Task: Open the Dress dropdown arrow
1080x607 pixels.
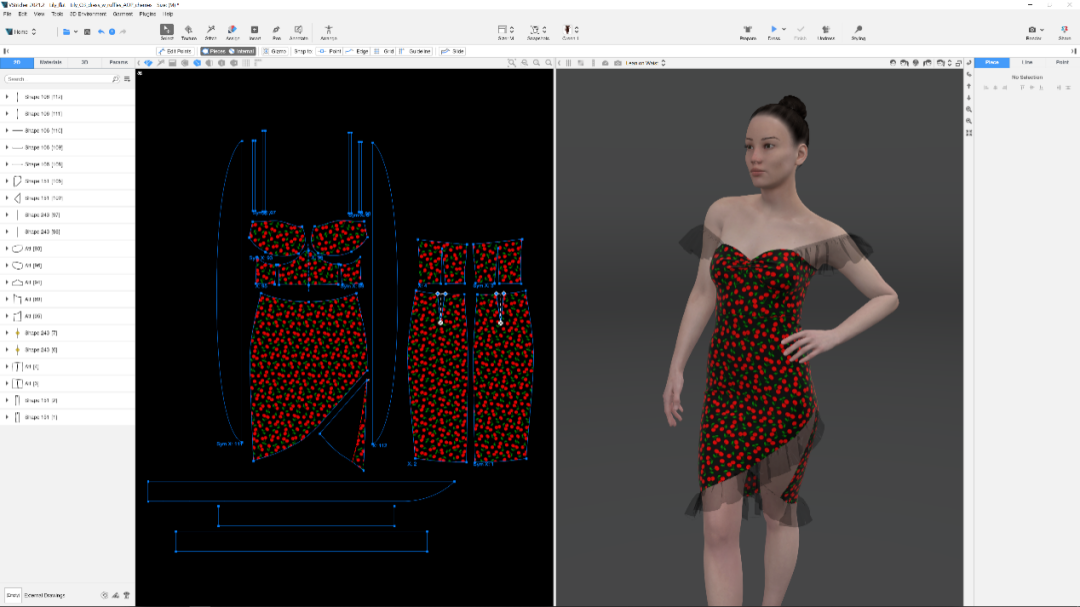Action: tap(784, 30)
